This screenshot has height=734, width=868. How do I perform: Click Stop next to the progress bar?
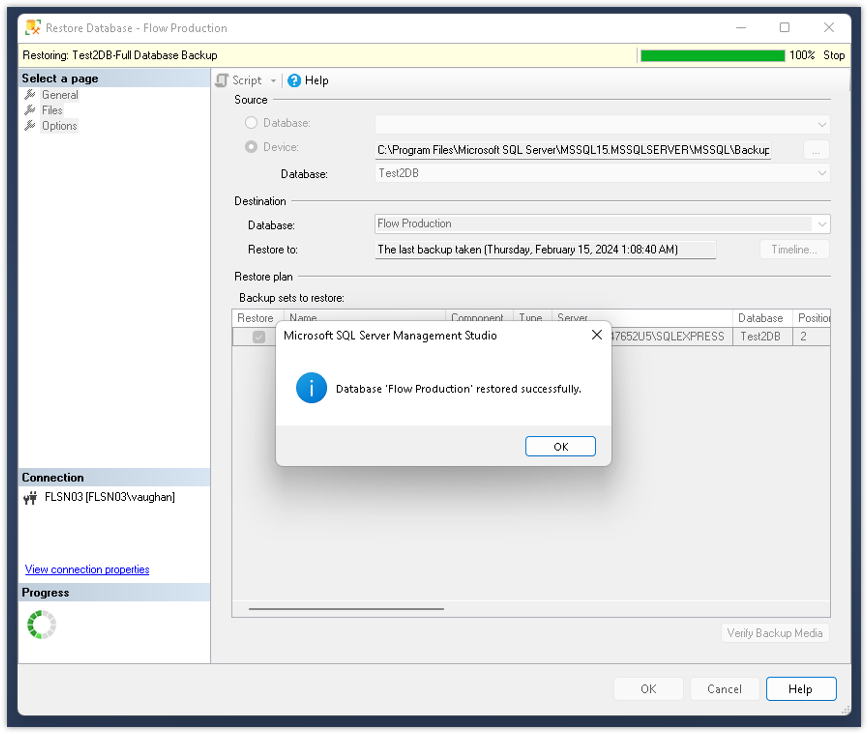(x=834, y=55)
